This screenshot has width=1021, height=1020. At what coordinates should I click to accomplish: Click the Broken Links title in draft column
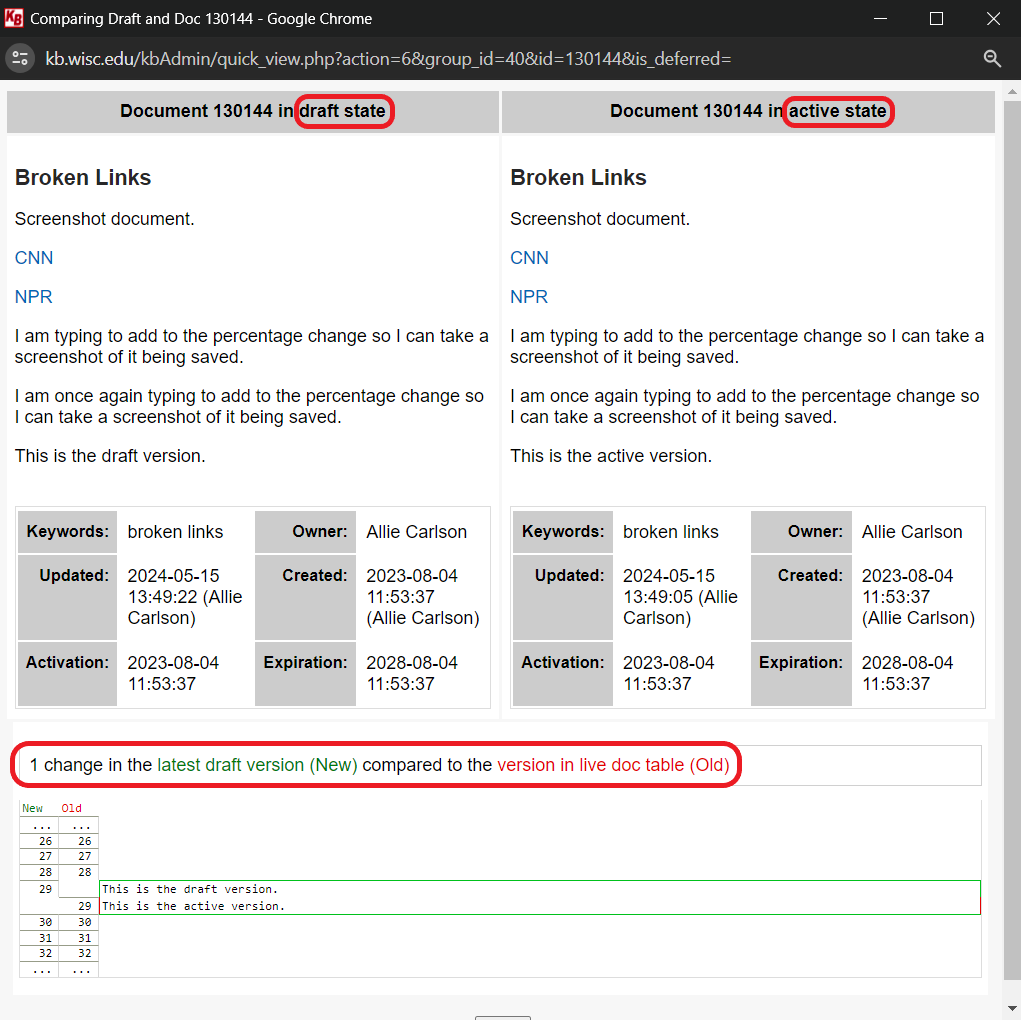pos(83,178)
